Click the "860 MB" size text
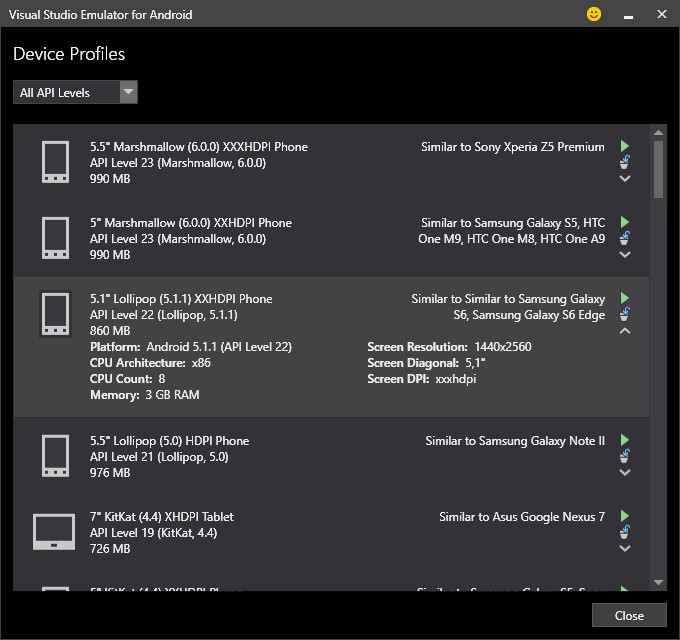 pyautogui.click(x=110, y=330)
